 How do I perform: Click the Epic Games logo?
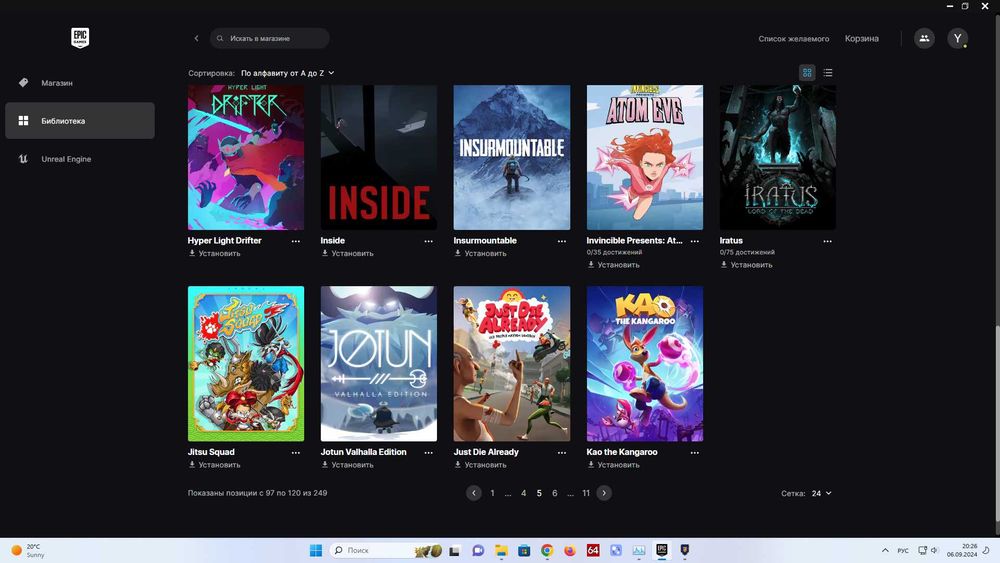[x=80, y=38]
